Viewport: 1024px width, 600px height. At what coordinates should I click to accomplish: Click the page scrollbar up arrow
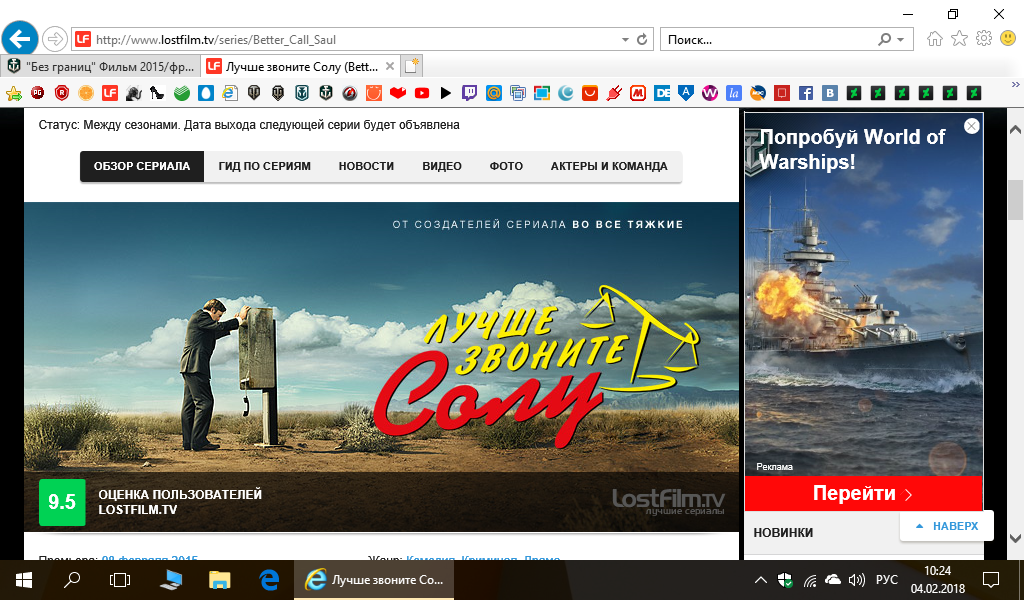tap(1016, 129)
